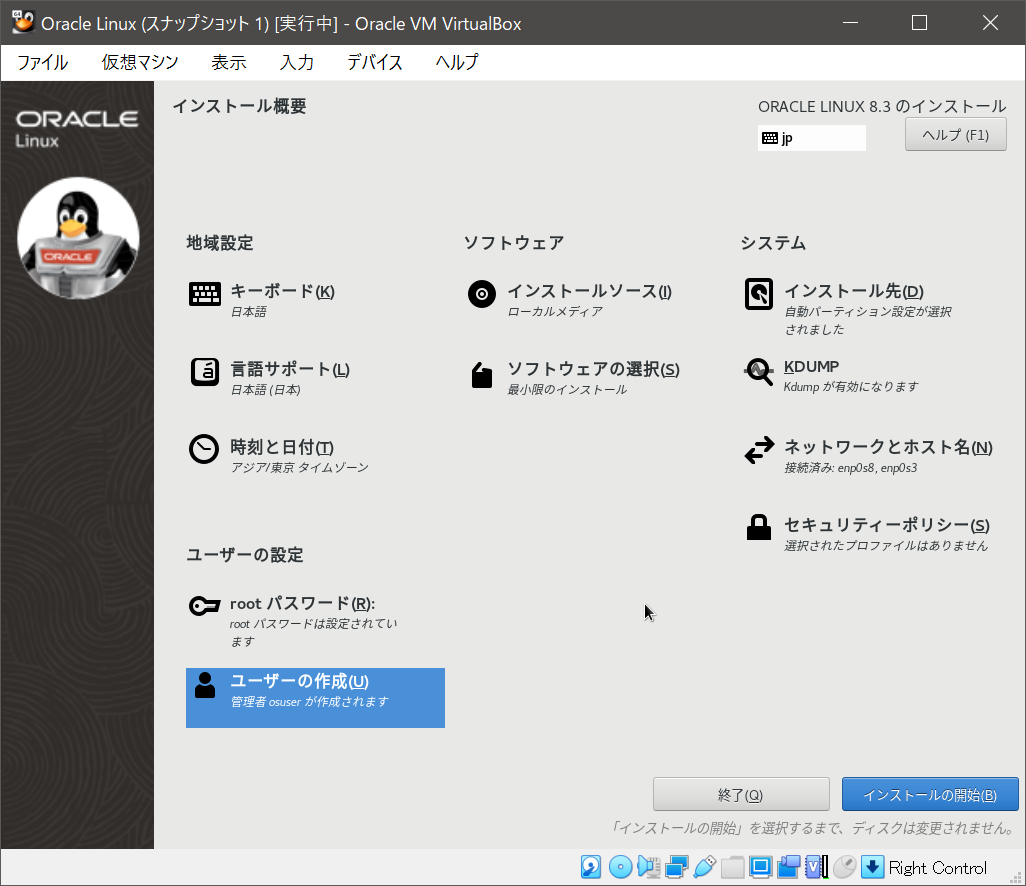This screenshot has height=886, width=1026.
Task: Click the mouse integration status icon
Action: click(x=845, y=867)
